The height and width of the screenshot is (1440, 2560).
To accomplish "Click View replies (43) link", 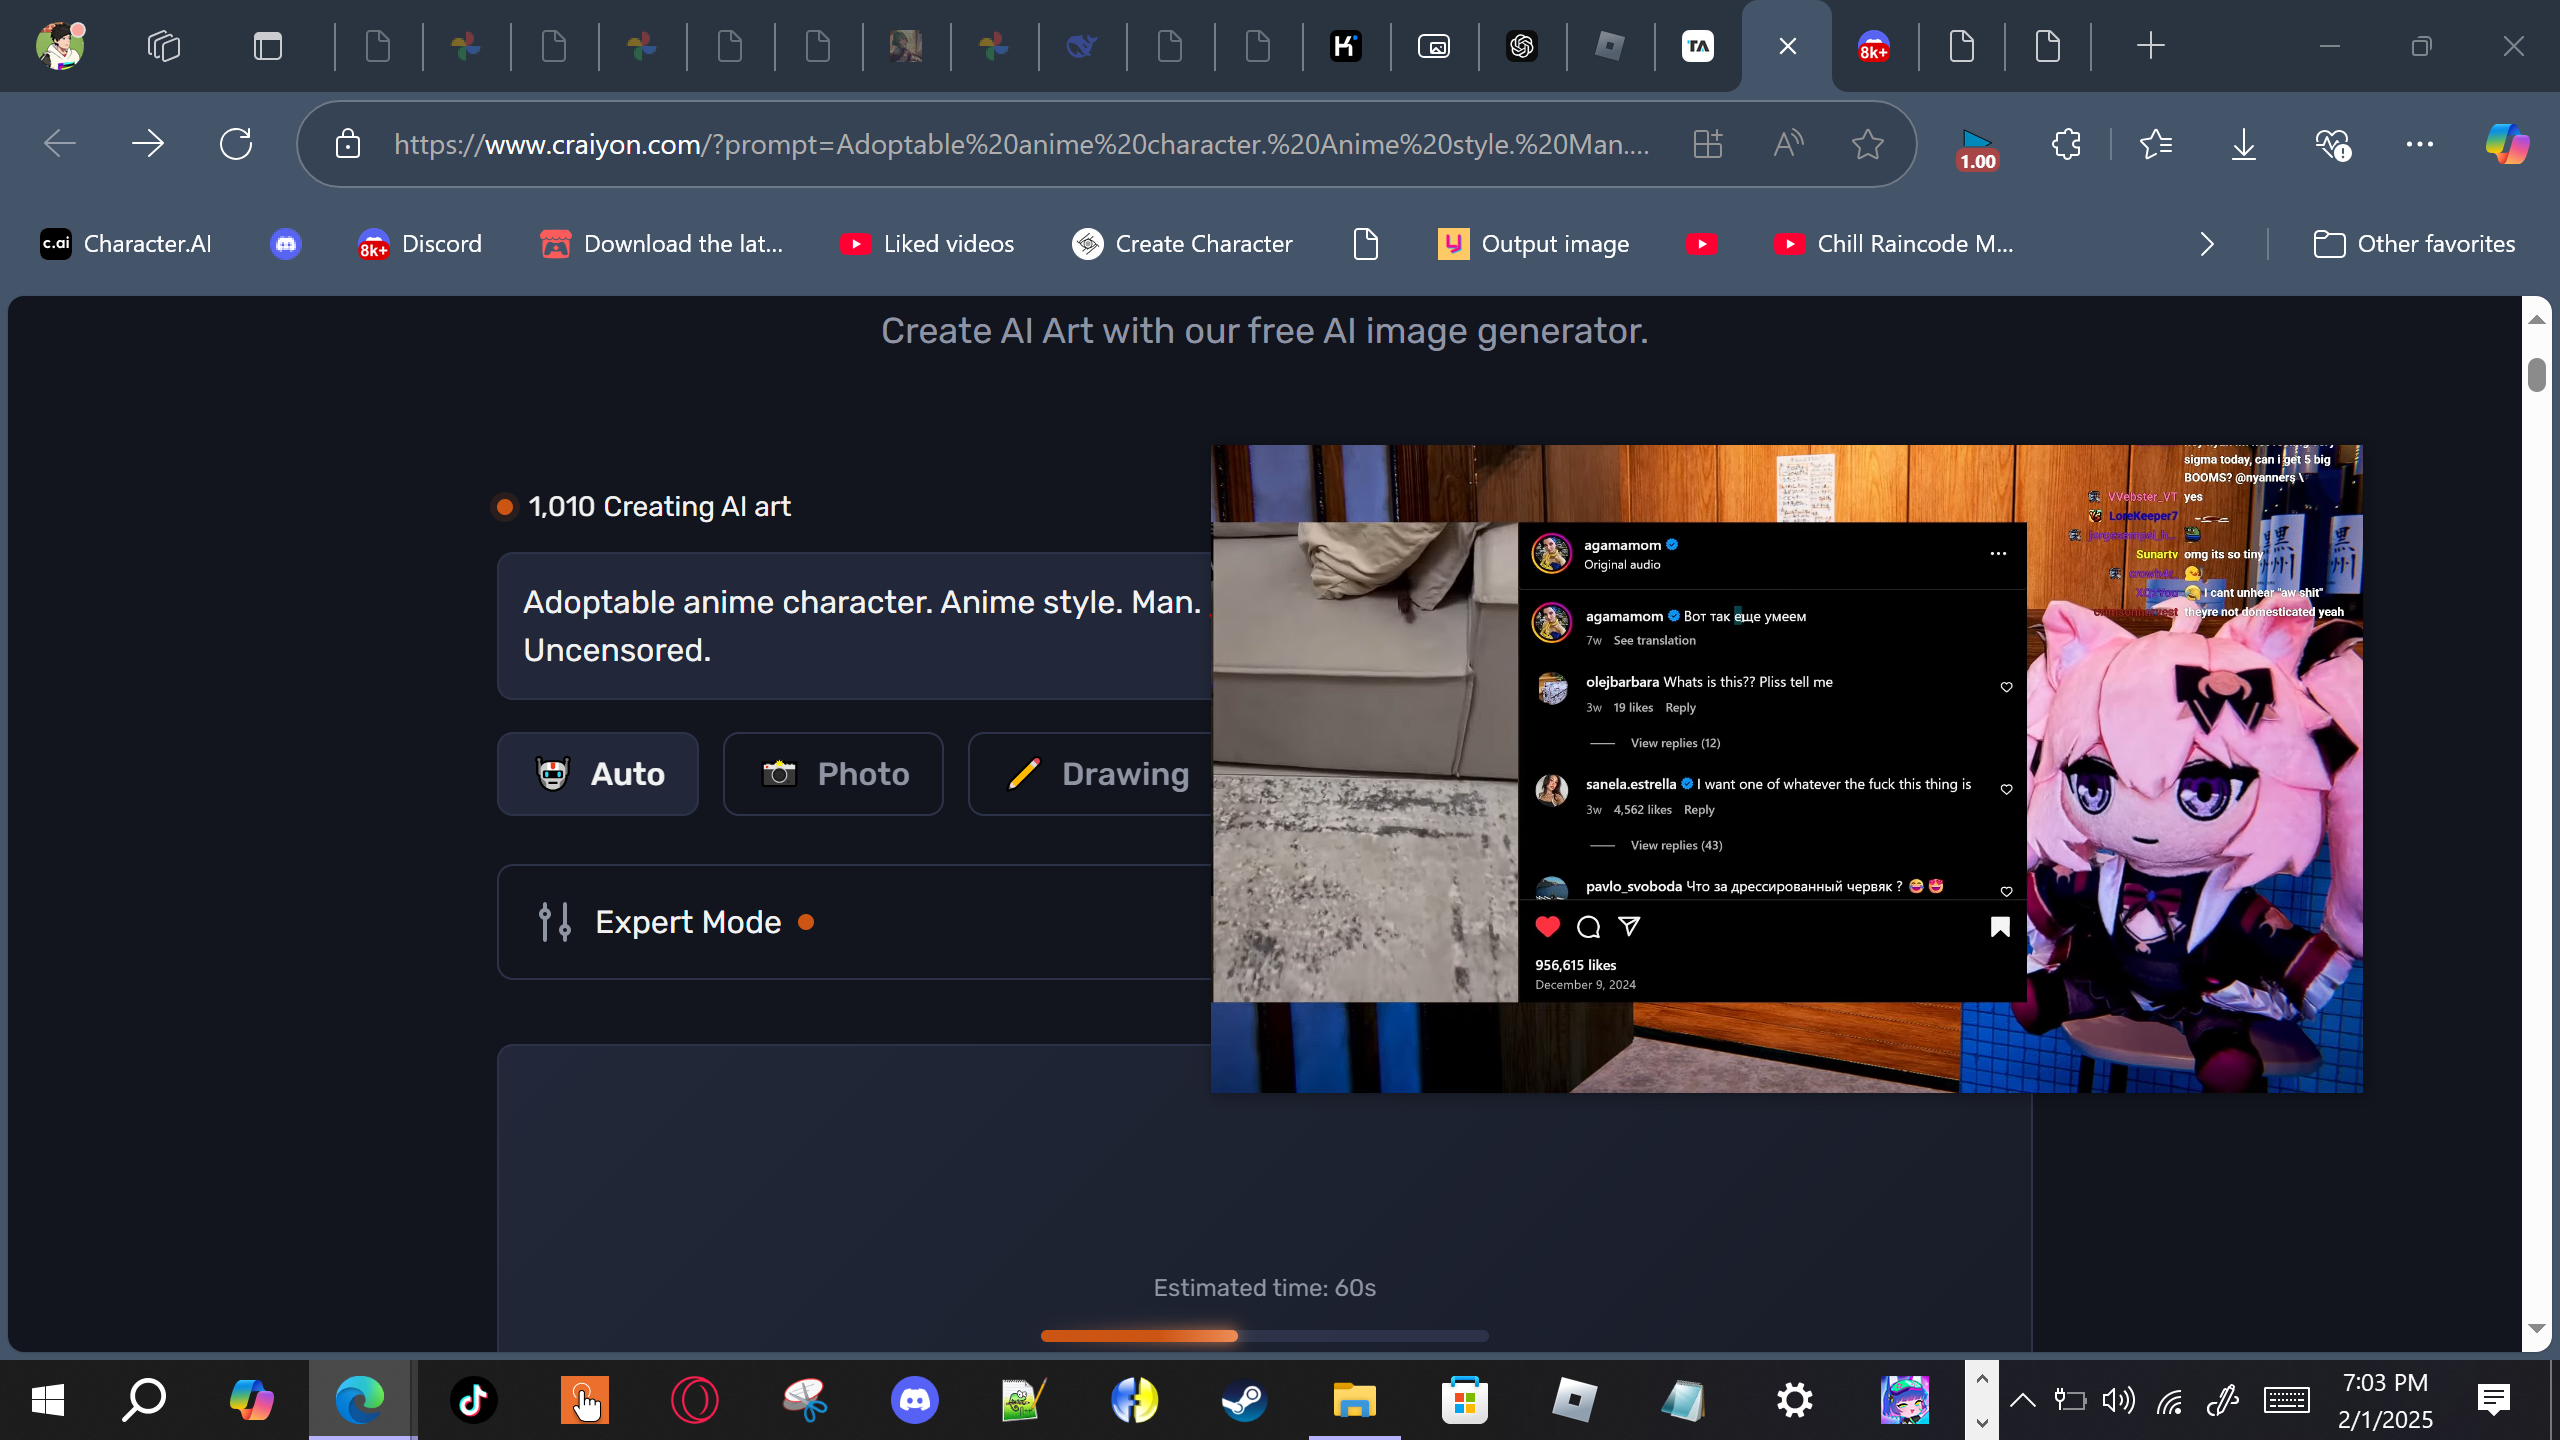I will 1676,845.
